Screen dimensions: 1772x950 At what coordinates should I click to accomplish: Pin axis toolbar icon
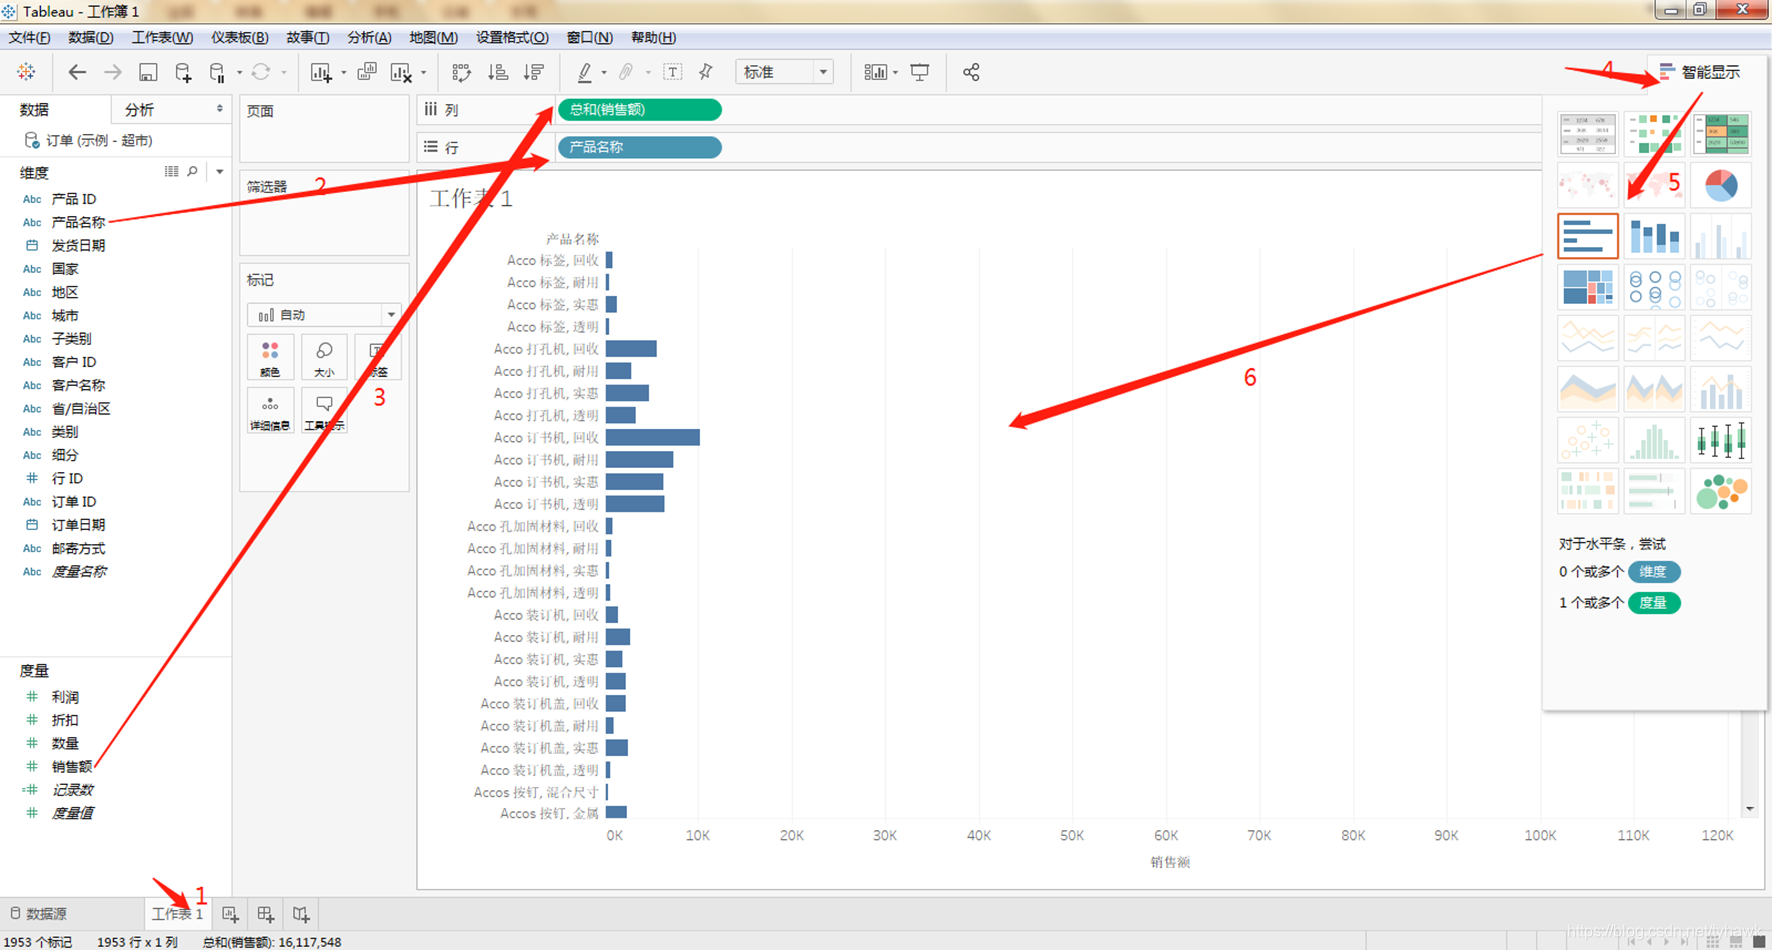[706, 72]
